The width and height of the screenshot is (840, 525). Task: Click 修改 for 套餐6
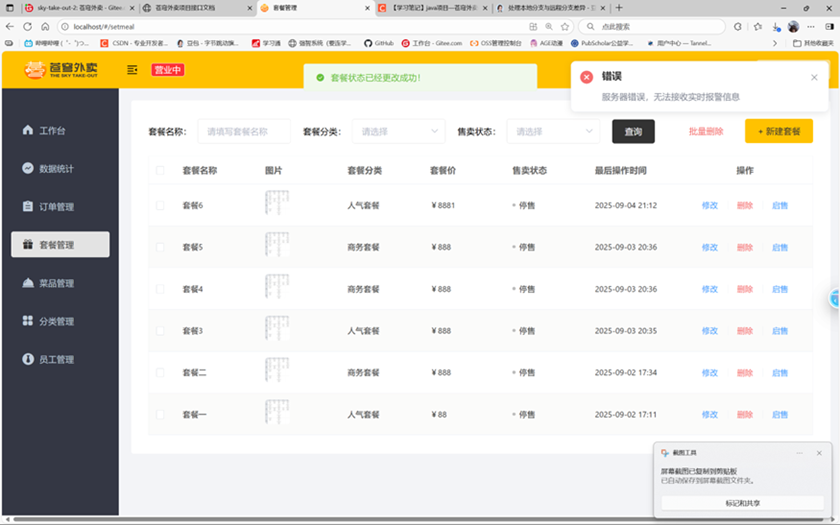coord(710,205)
